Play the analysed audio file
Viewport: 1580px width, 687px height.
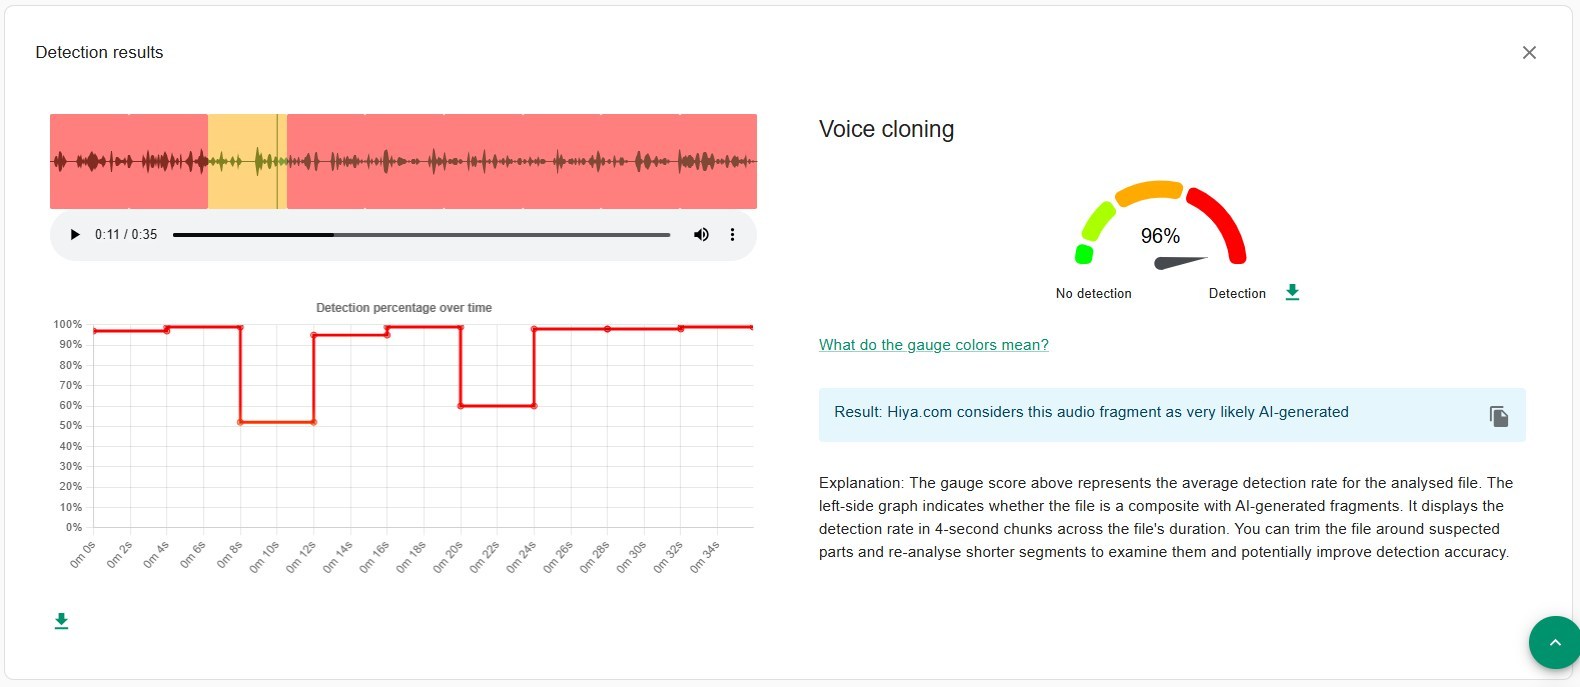click(75, 235)
